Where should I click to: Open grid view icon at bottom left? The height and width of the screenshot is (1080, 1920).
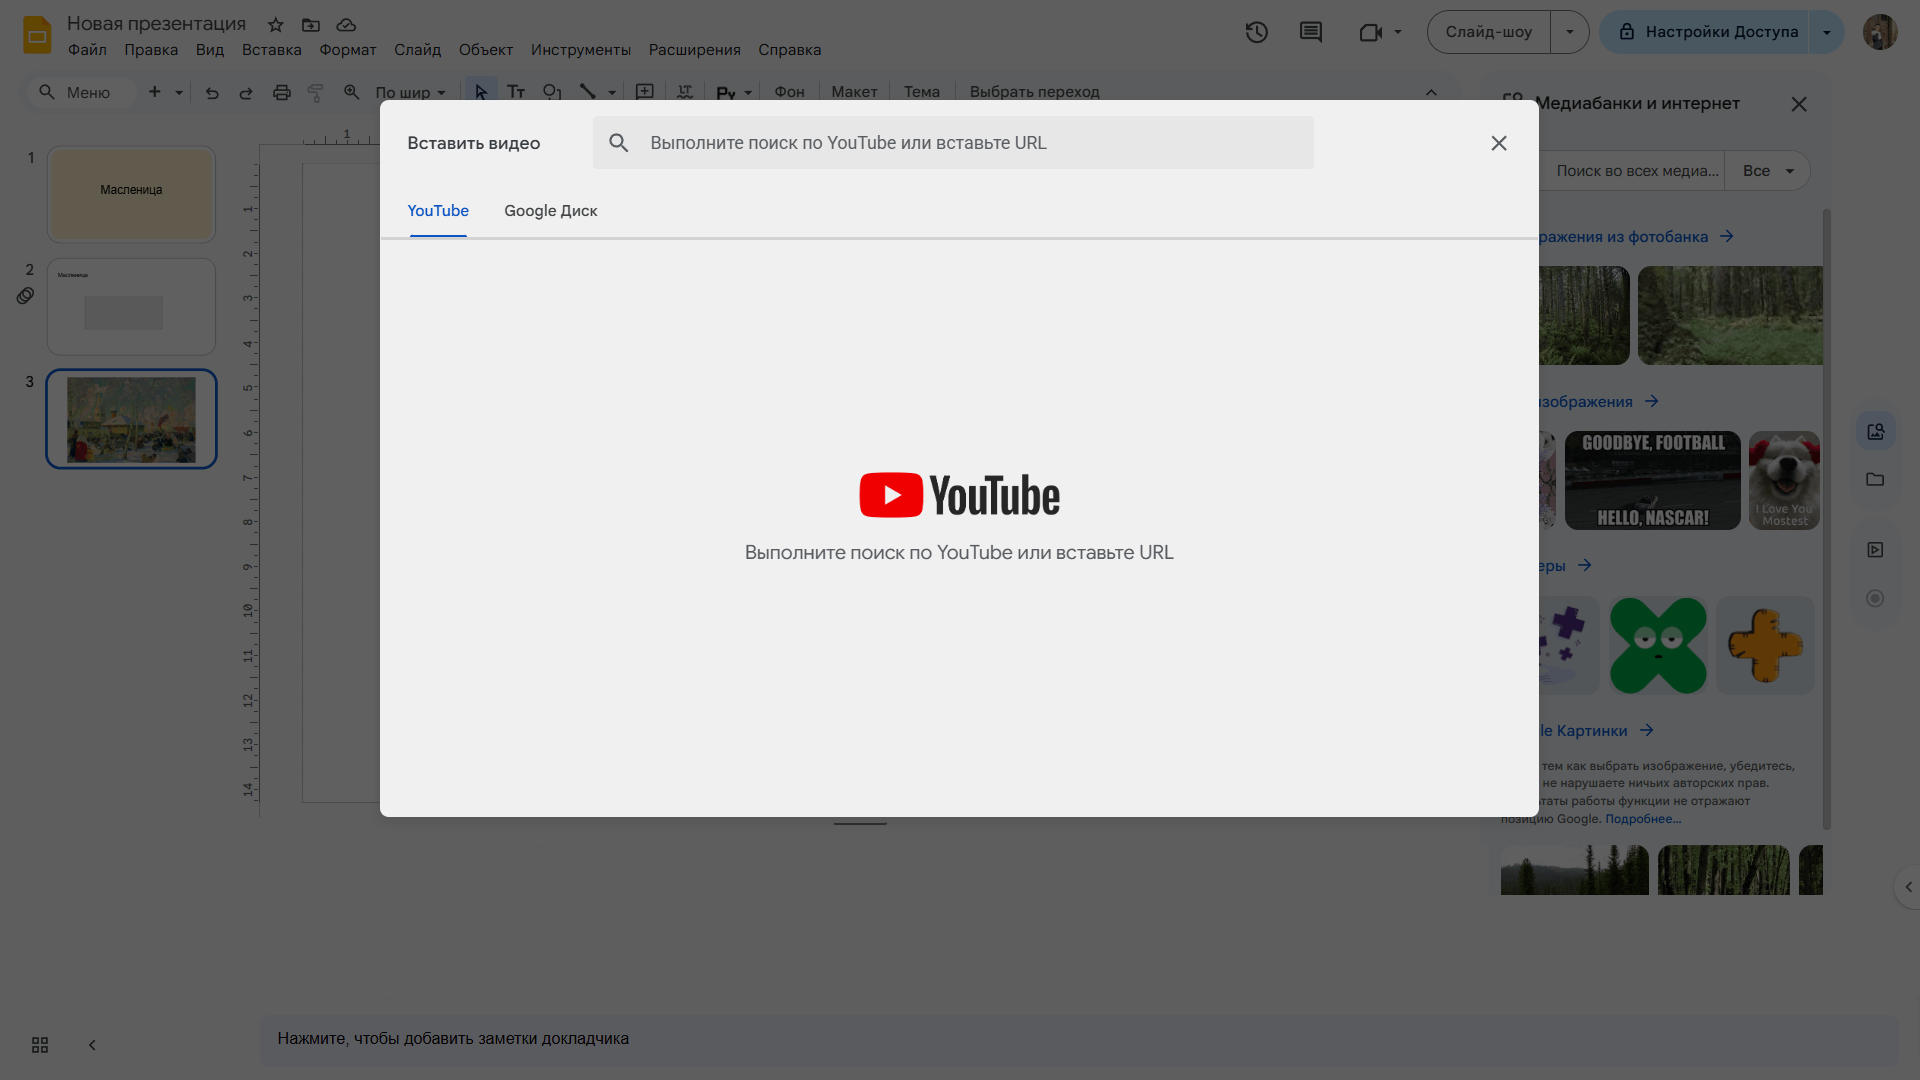(x=40, y=1045)
